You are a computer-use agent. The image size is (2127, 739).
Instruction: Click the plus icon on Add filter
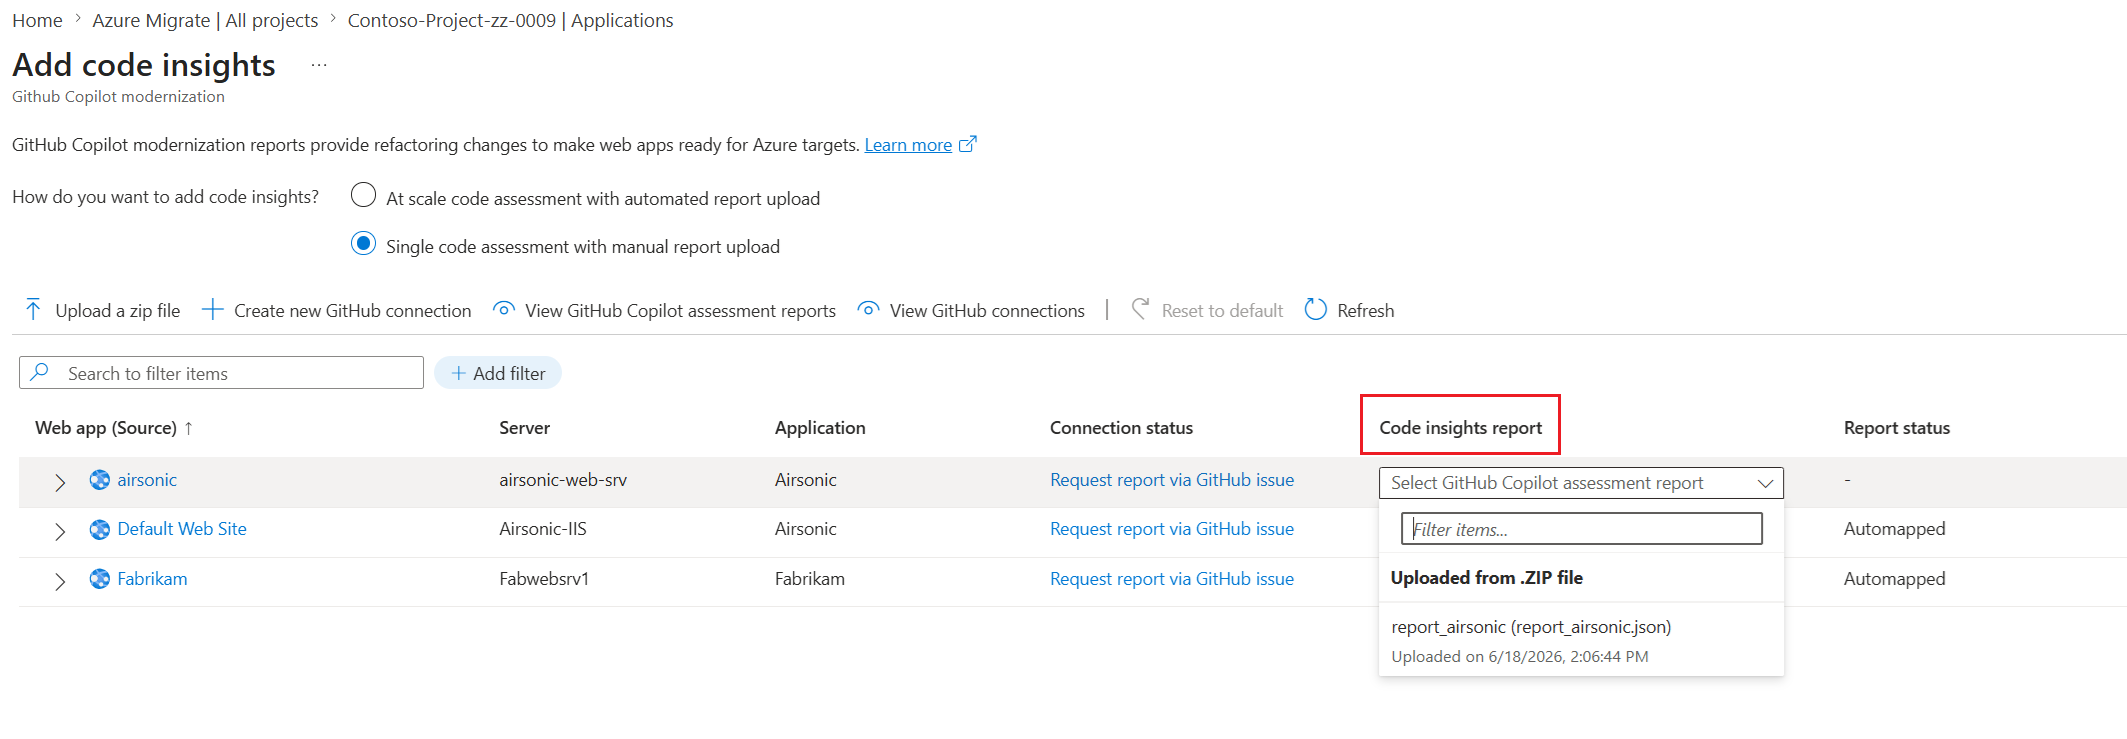click(459, 373)
